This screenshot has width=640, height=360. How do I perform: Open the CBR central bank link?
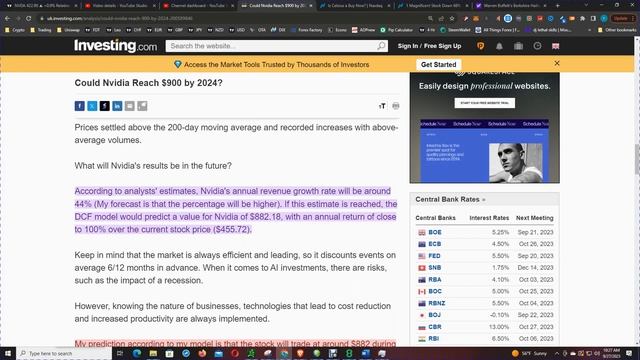coord(435,327)
